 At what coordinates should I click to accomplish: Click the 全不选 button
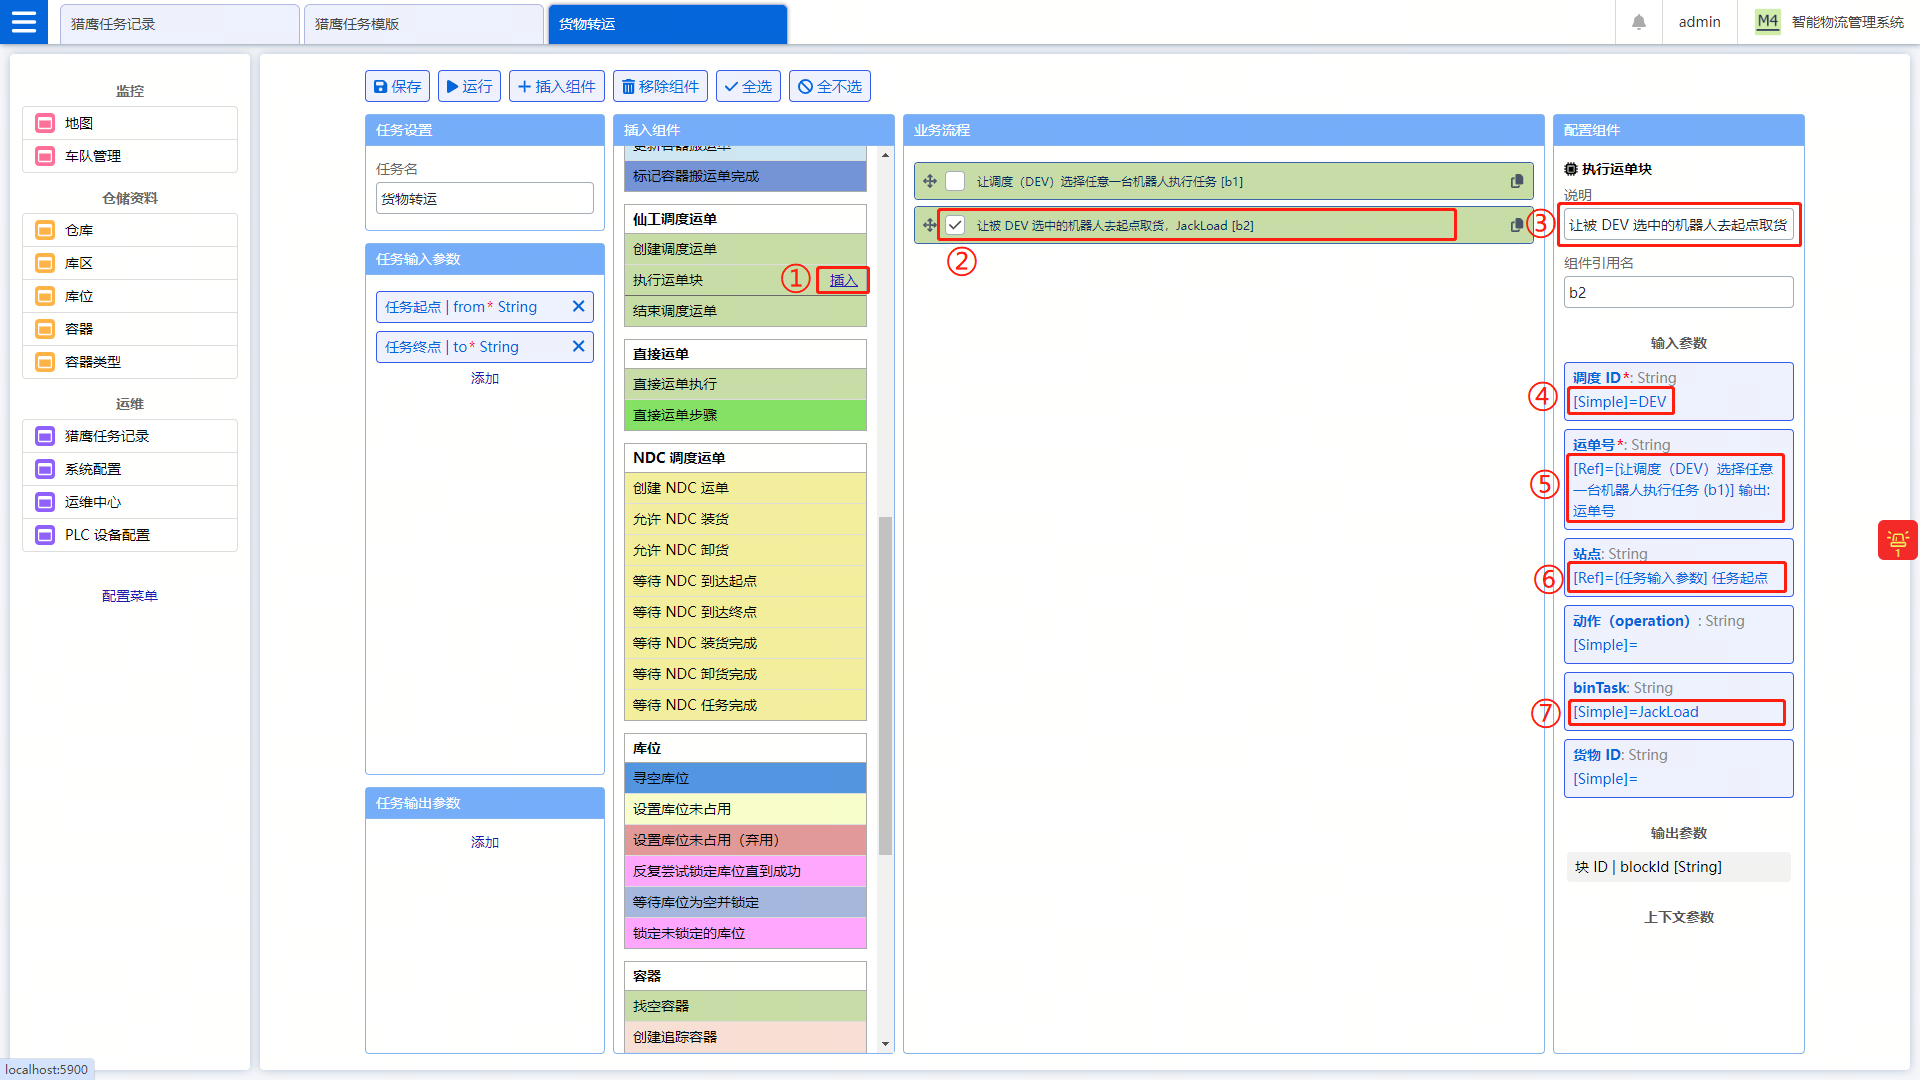(830, 86)
